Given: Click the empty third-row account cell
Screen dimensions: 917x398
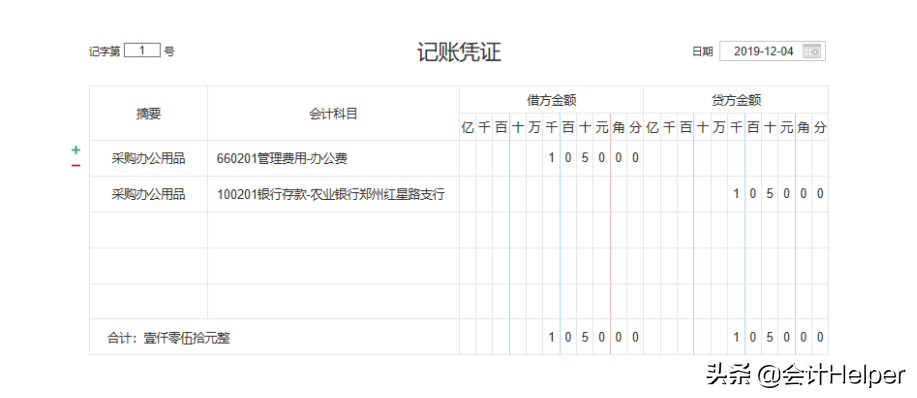Looking at the screenshot, I should pos(333,230).
